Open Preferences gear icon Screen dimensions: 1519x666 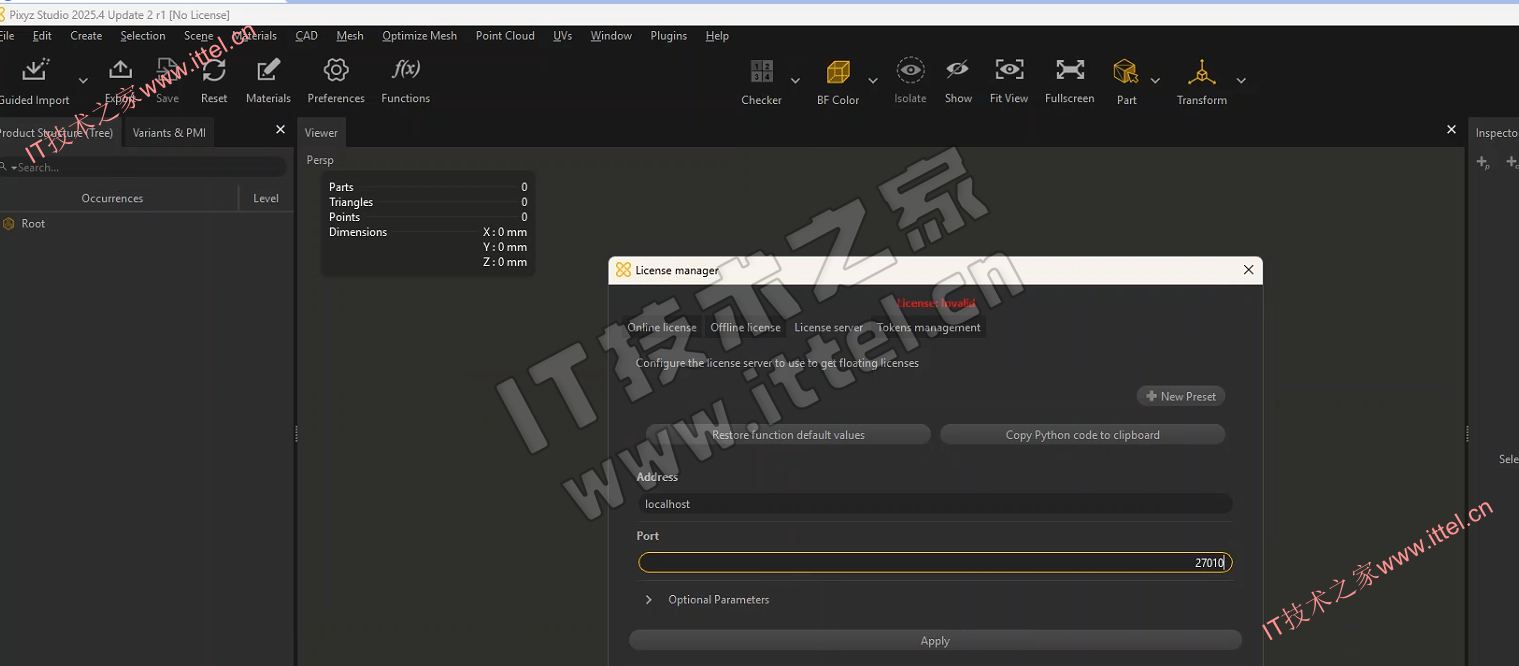[336, 71]
